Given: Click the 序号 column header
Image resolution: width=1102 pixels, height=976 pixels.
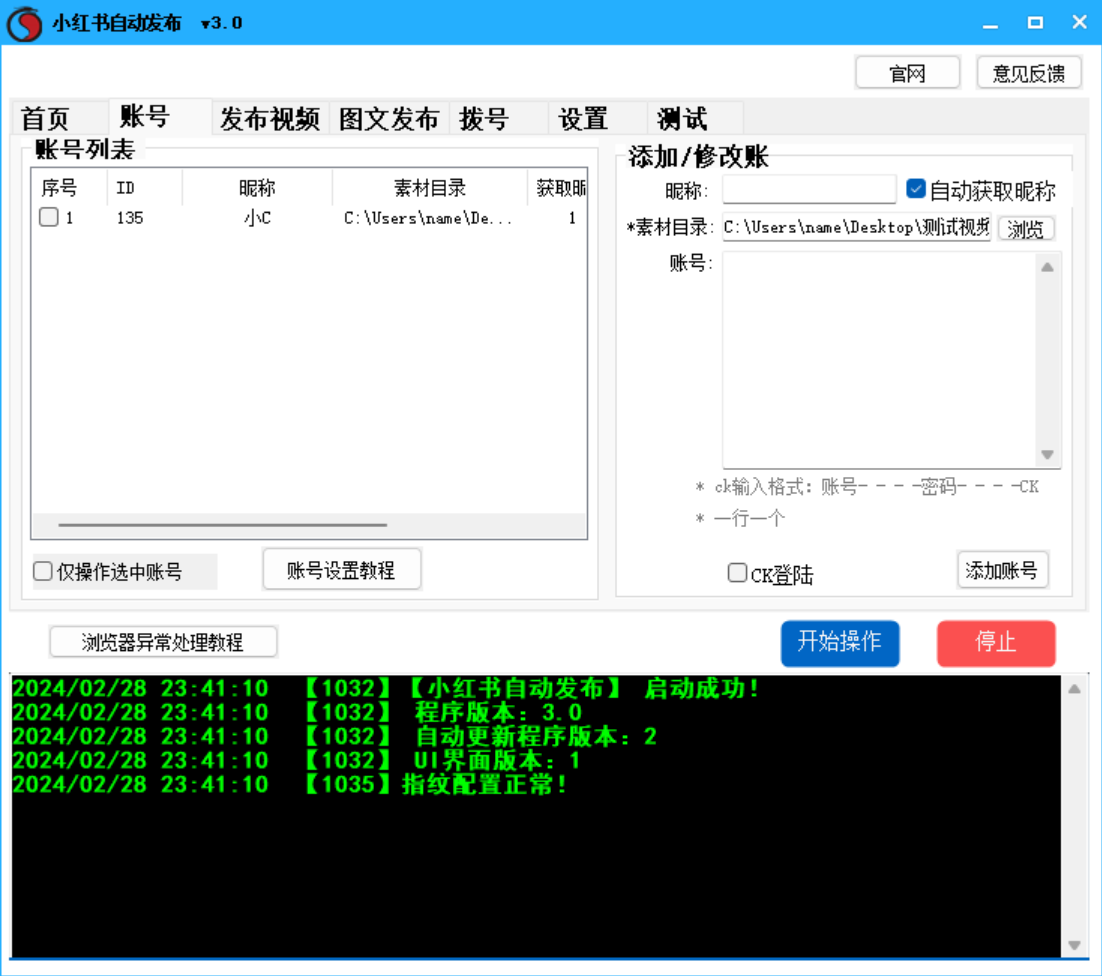Looking at the screenshot, I should click(x=69, y=188).
